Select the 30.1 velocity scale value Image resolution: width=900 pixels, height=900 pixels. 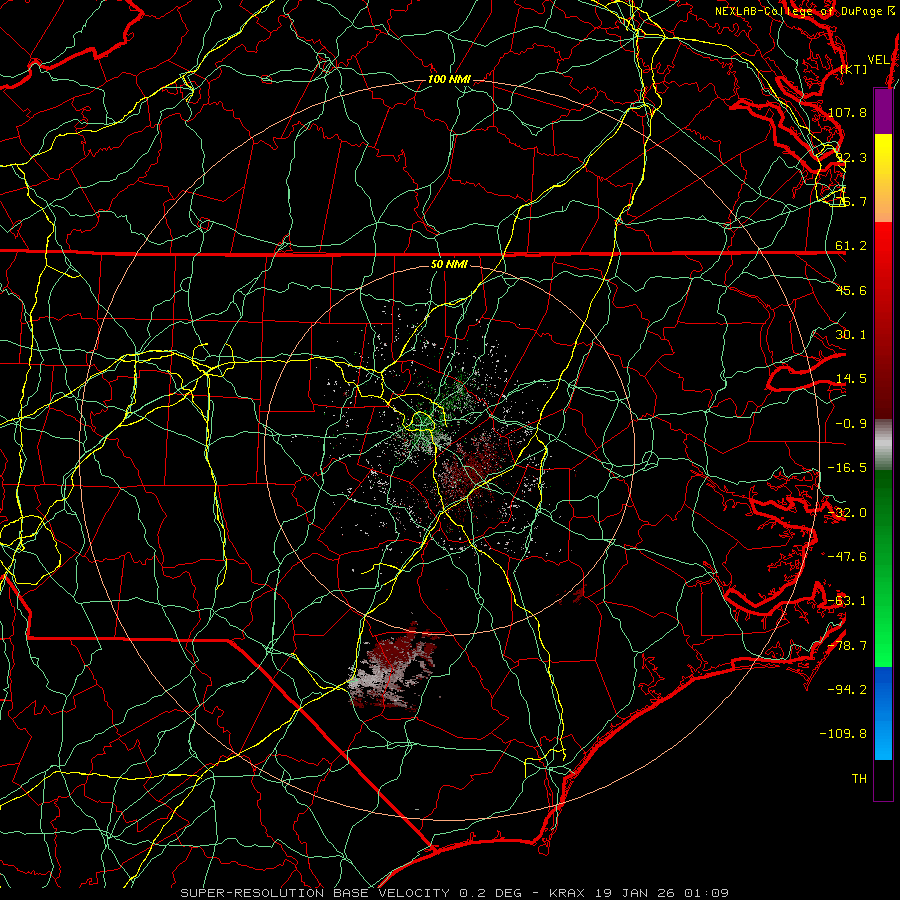[x=851, y=335]
